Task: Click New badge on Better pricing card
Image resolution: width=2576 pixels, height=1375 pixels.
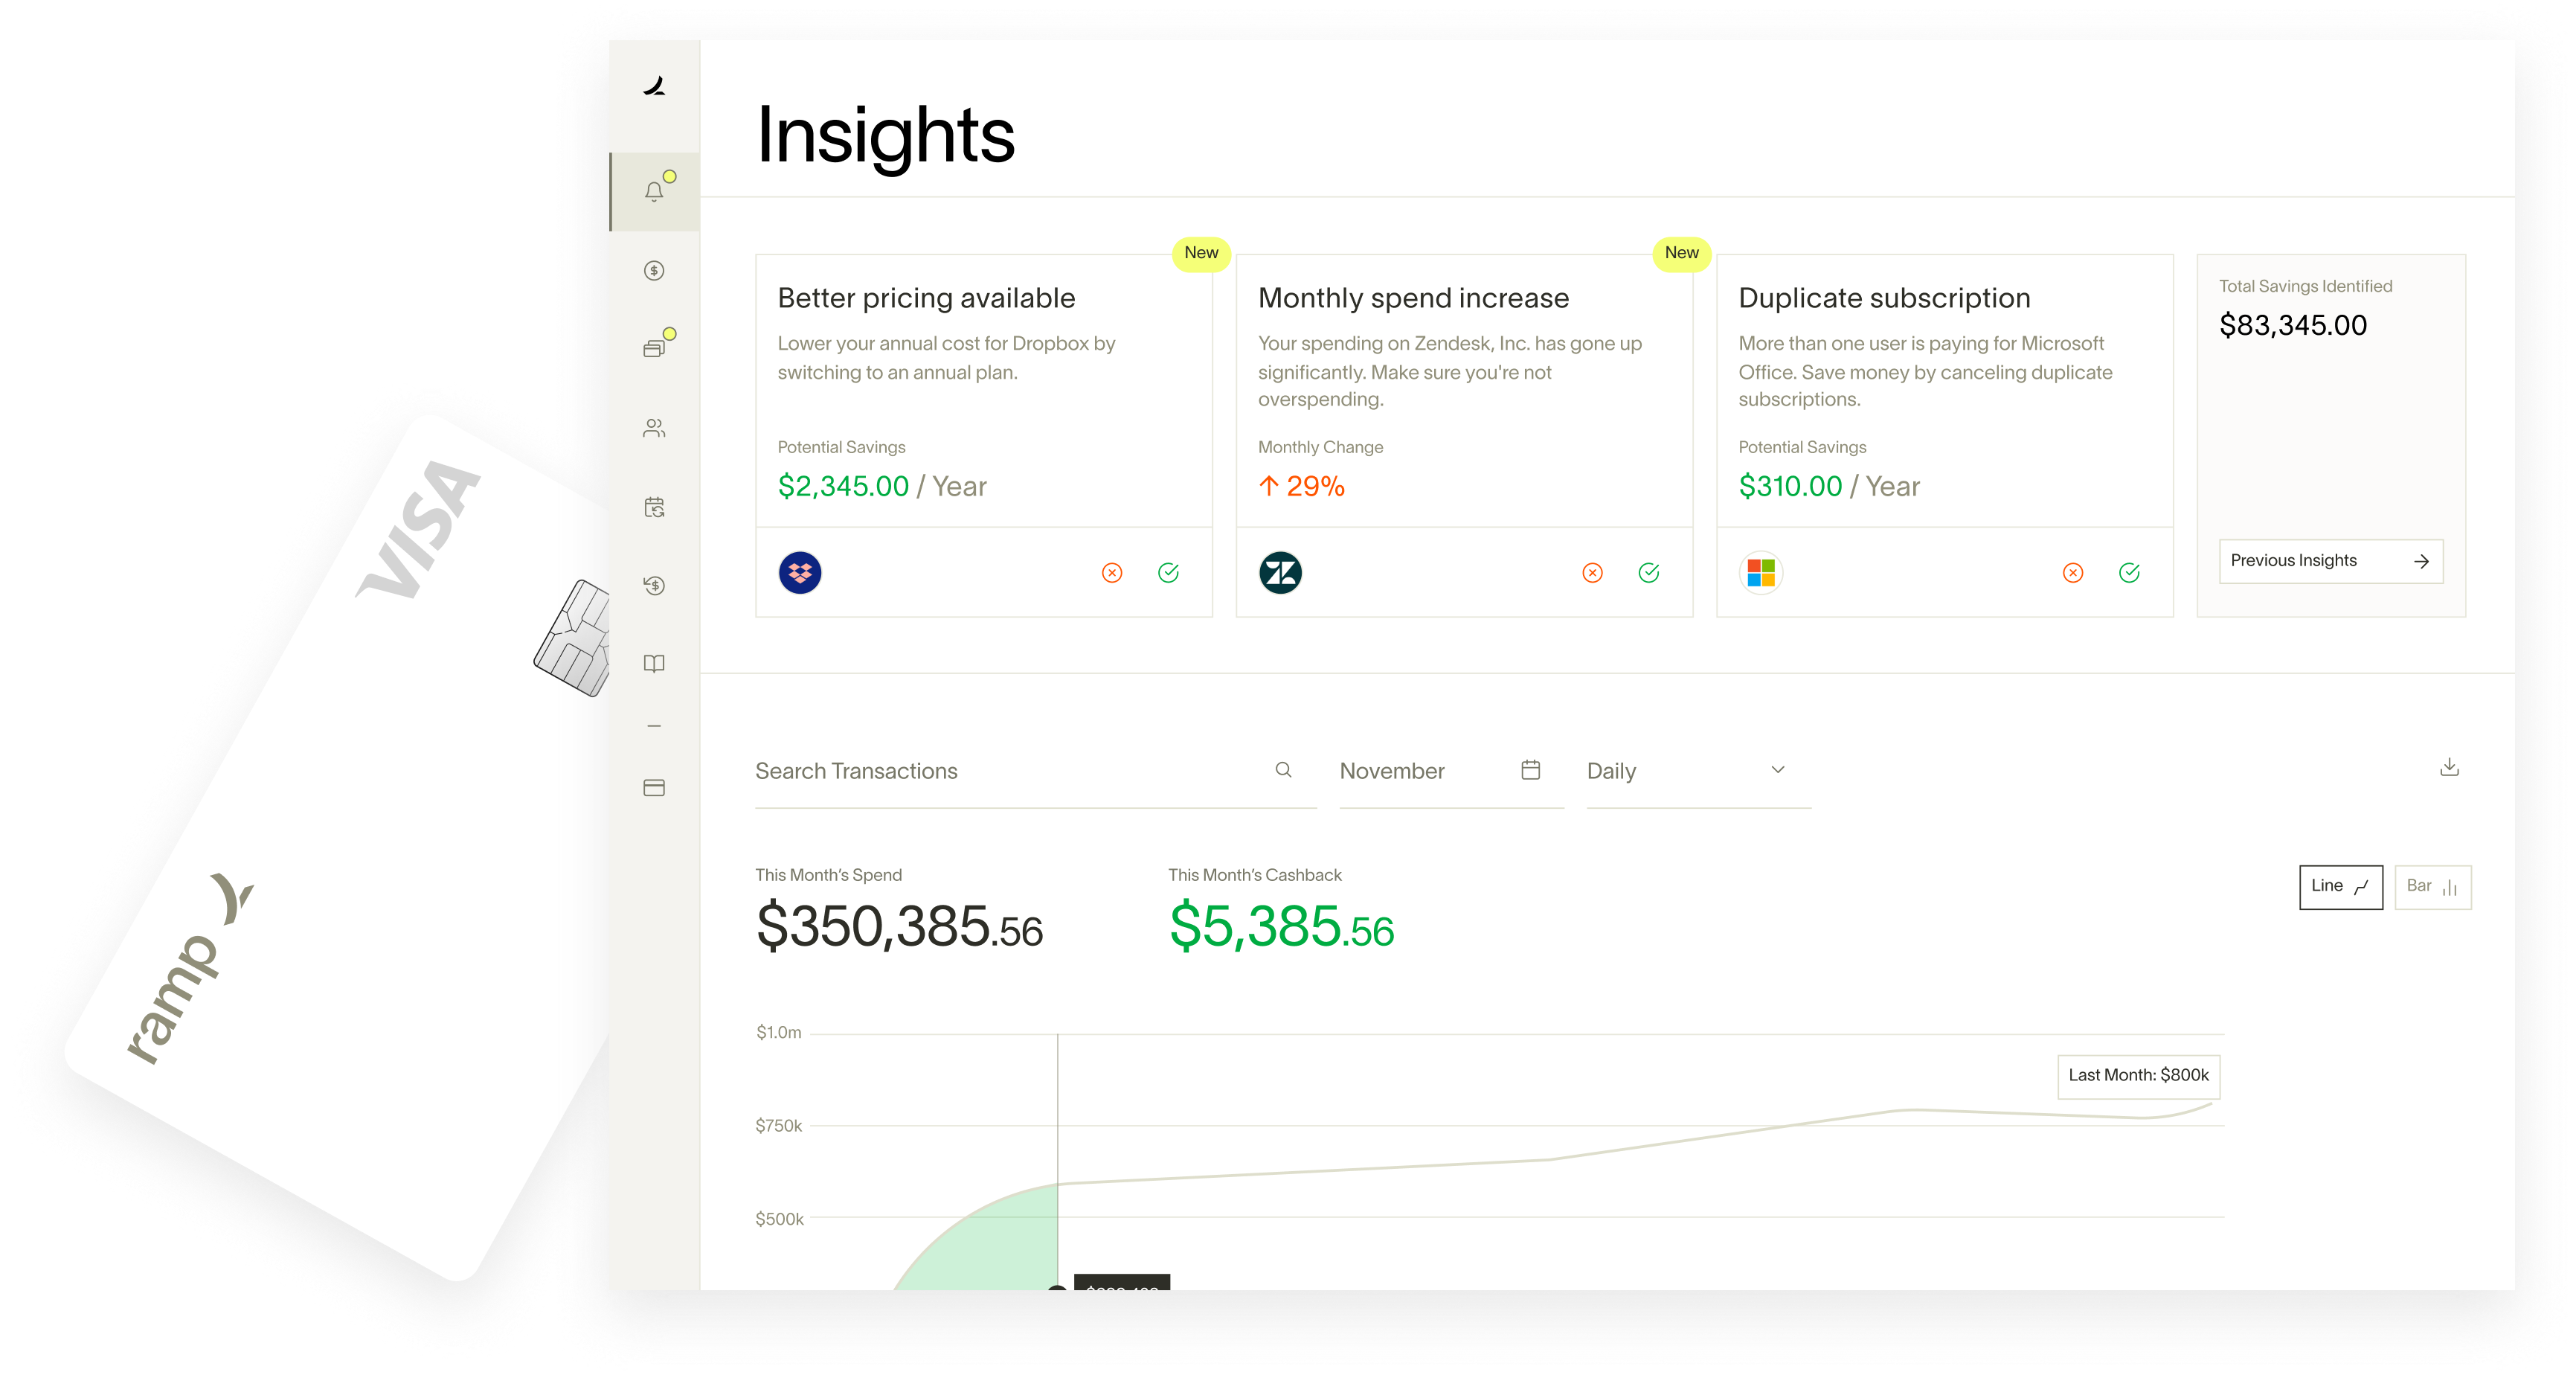Action: point(1201,253)
